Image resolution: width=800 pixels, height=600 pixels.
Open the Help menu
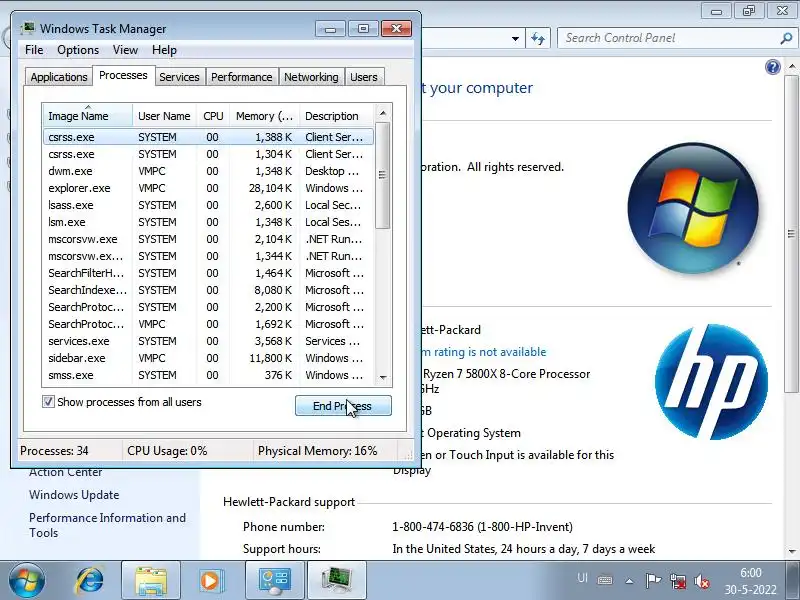click(164, 50)
